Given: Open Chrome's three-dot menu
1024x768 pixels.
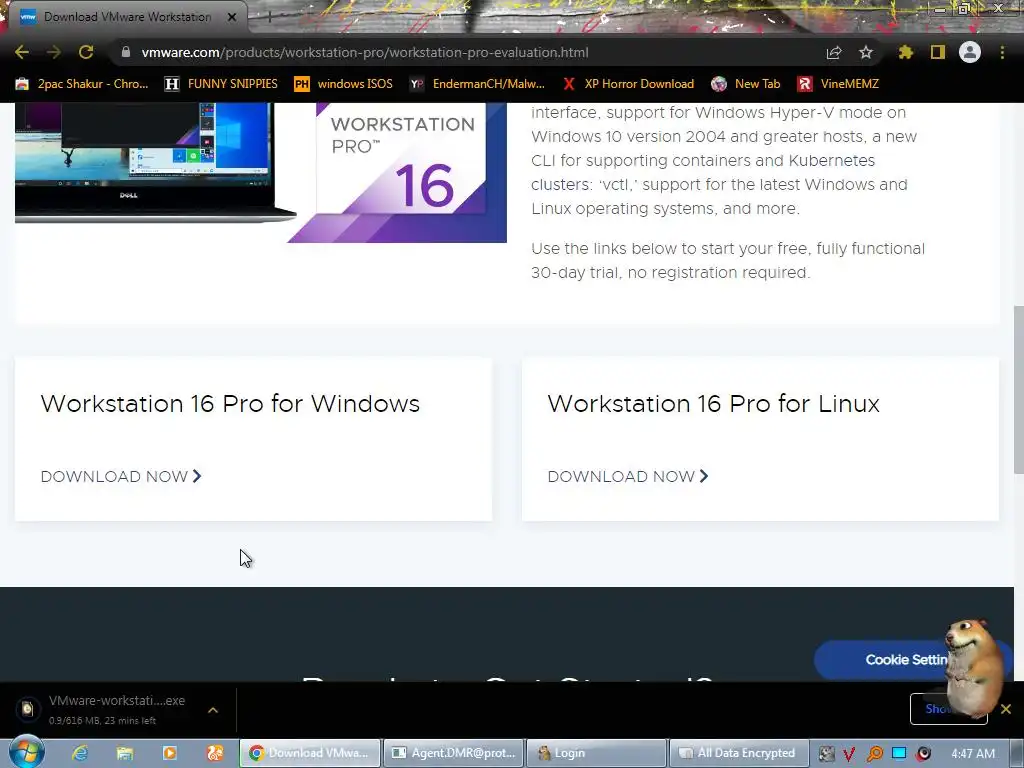Looking at the screenshot, I should tap(1002, 52).
